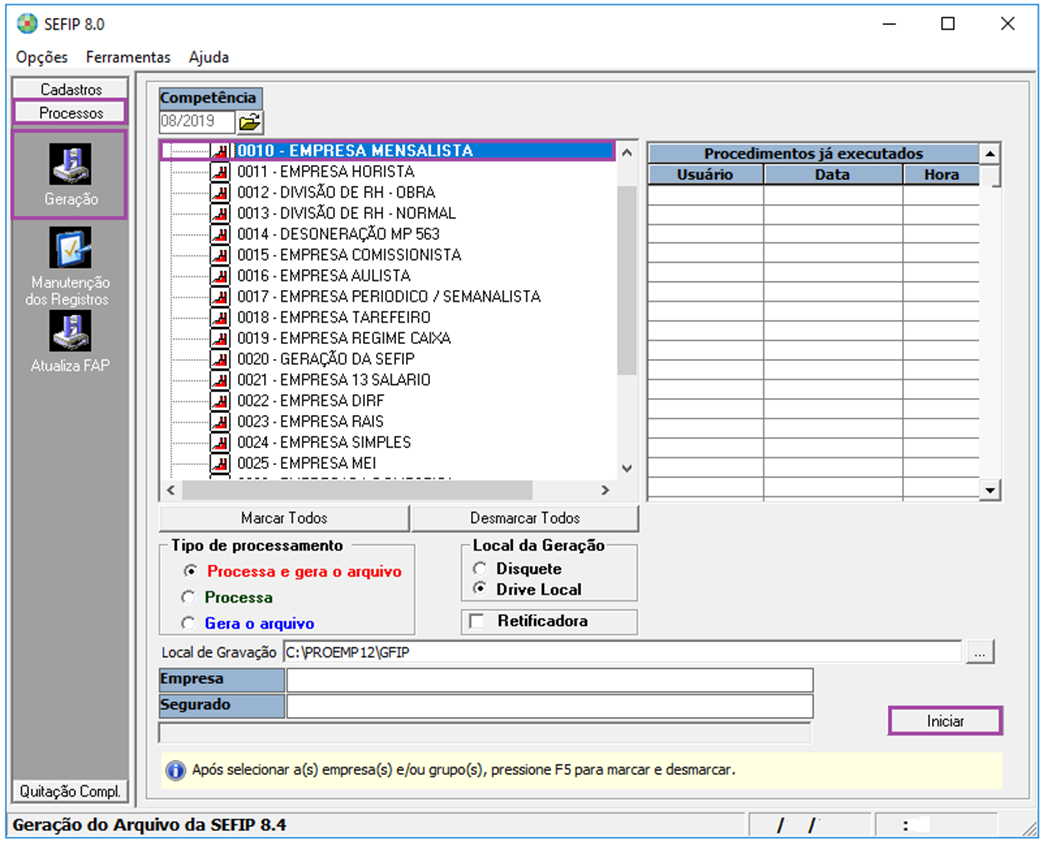Switch to the Cadastros tab
The image size is (1043, 841).
point(71,89)
